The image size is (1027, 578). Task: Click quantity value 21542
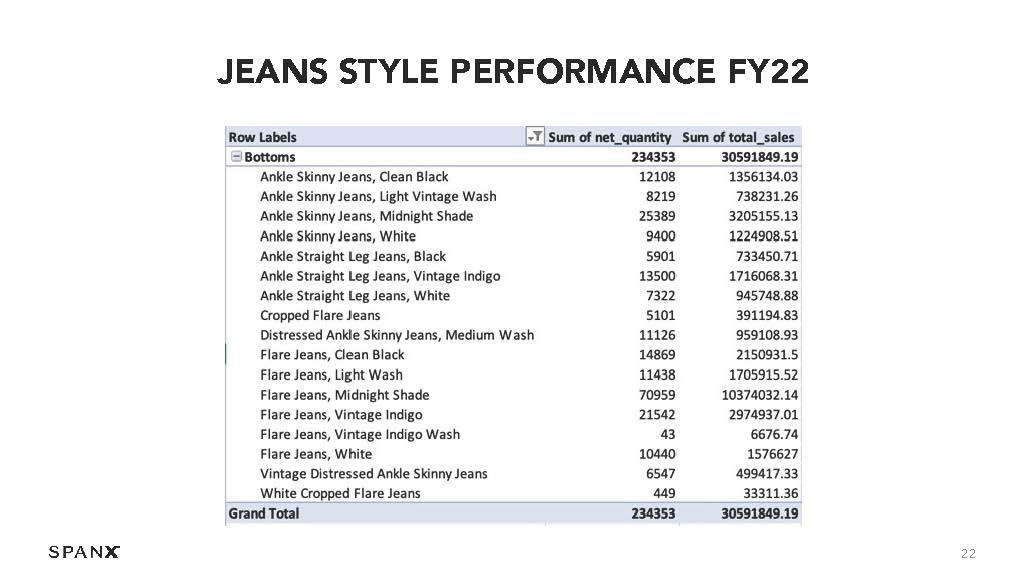(657, 415)
